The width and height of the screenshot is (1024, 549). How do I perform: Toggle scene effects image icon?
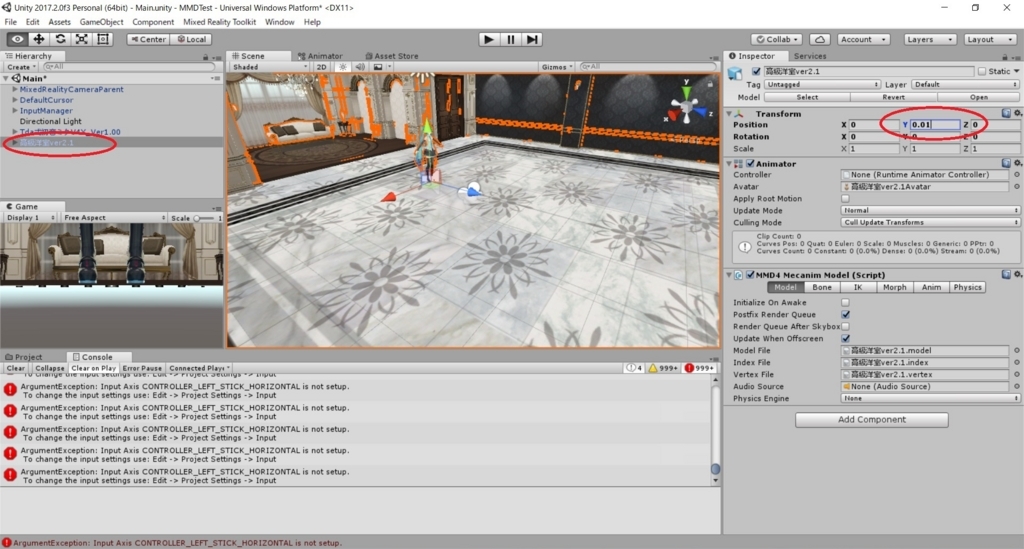click(378, 67)
